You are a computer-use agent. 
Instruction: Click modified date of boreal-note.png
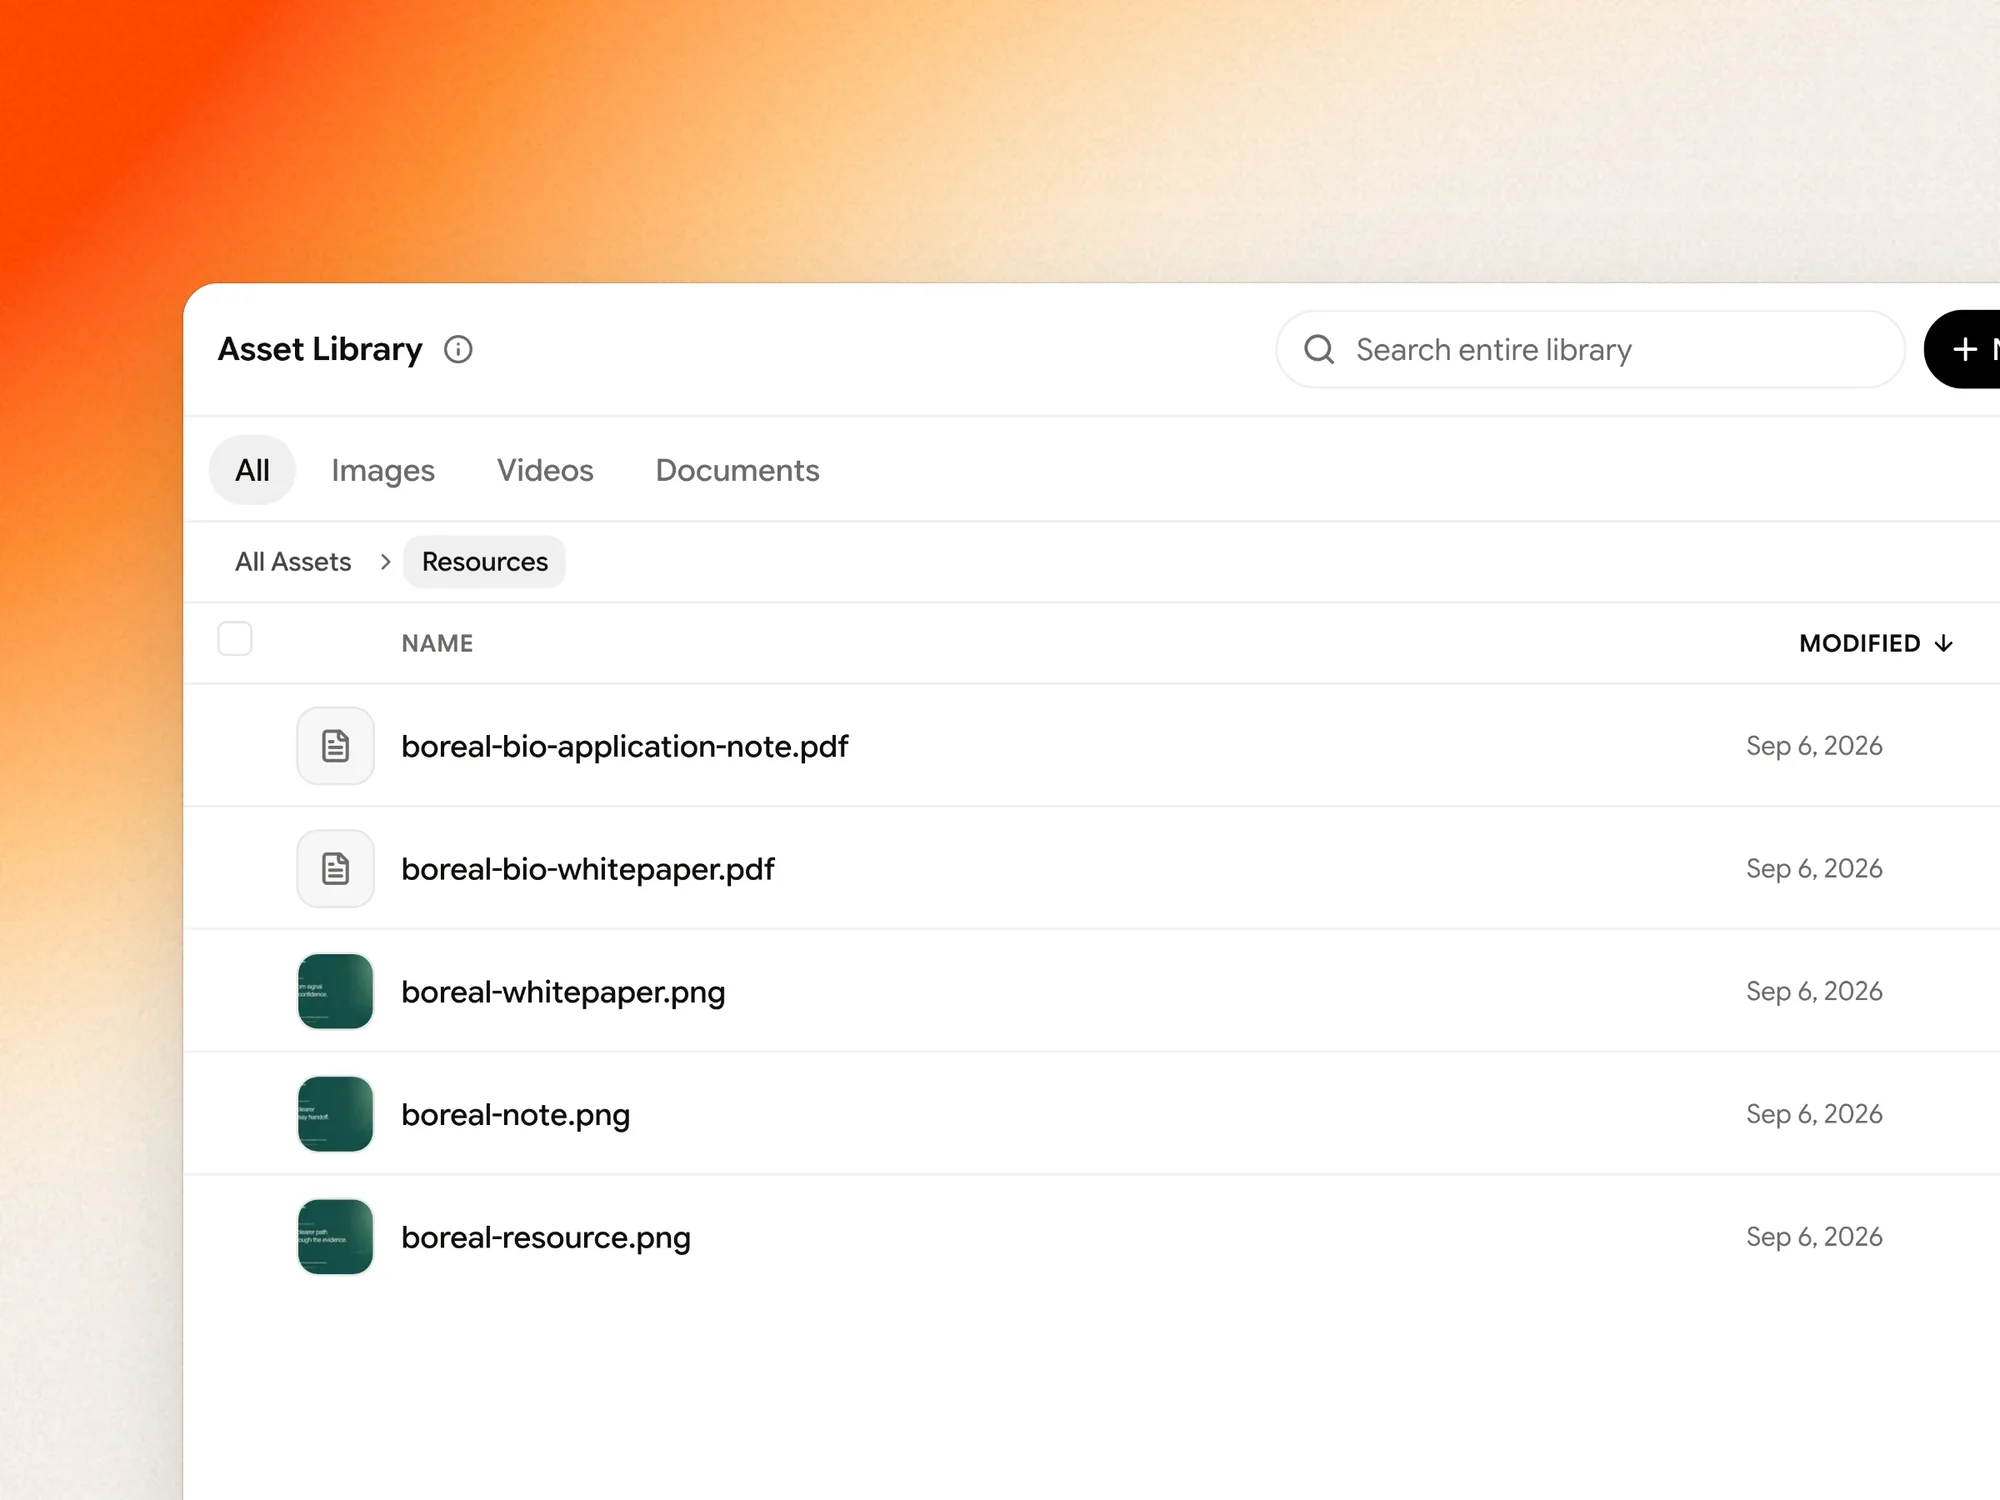click(x=1814, y=1114)
